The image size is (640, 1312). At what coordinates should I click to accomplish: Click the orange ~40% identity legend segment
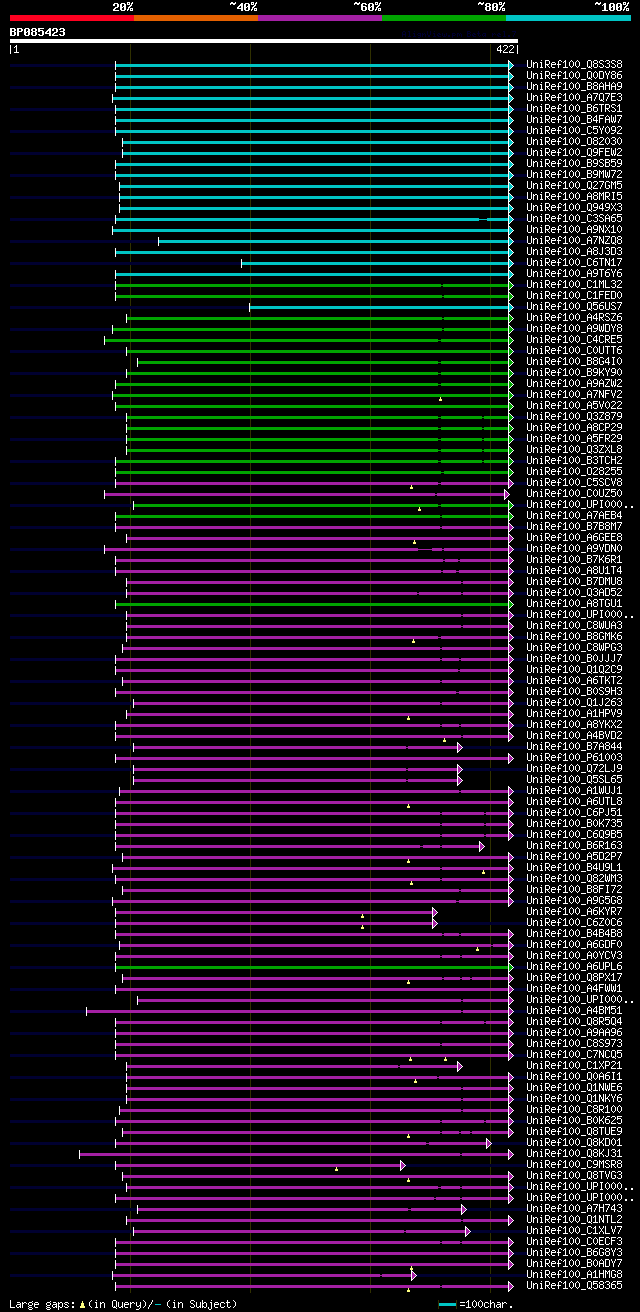click(196, 17)
